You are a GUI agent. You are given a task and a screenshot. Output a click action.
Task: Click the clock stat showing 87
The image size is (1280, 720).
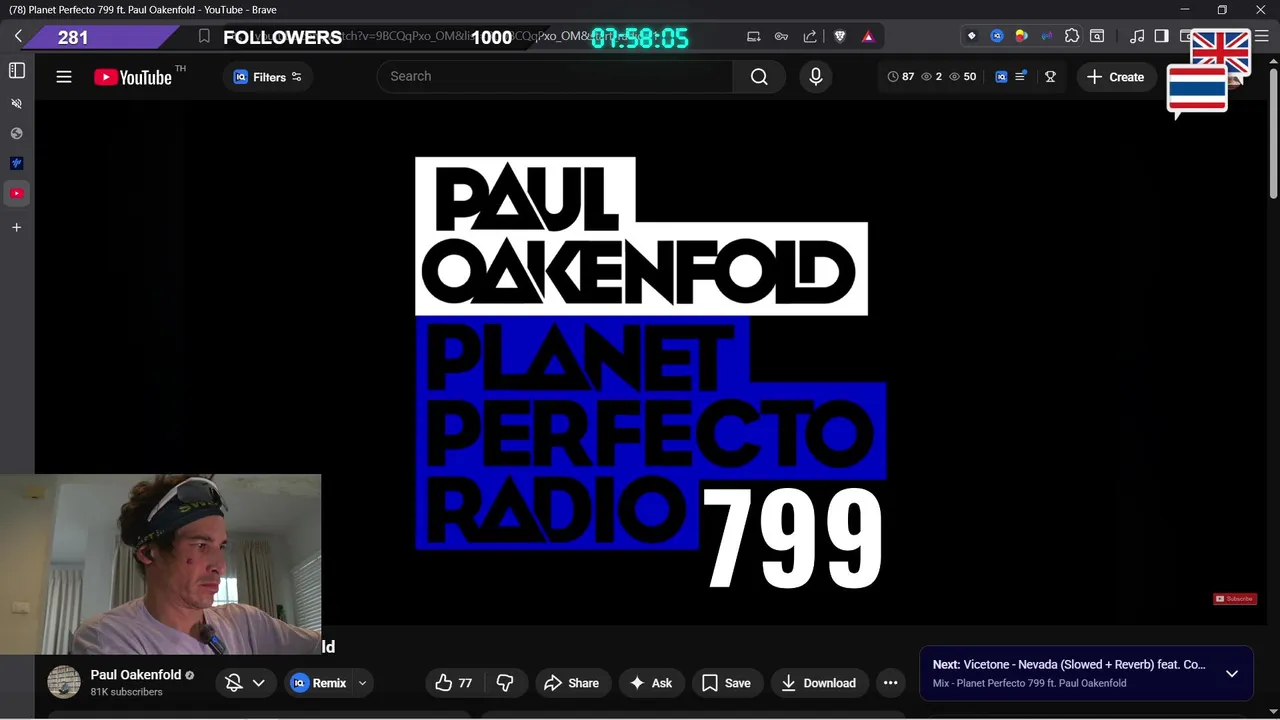pyautogui.click(x=901, y=77)
